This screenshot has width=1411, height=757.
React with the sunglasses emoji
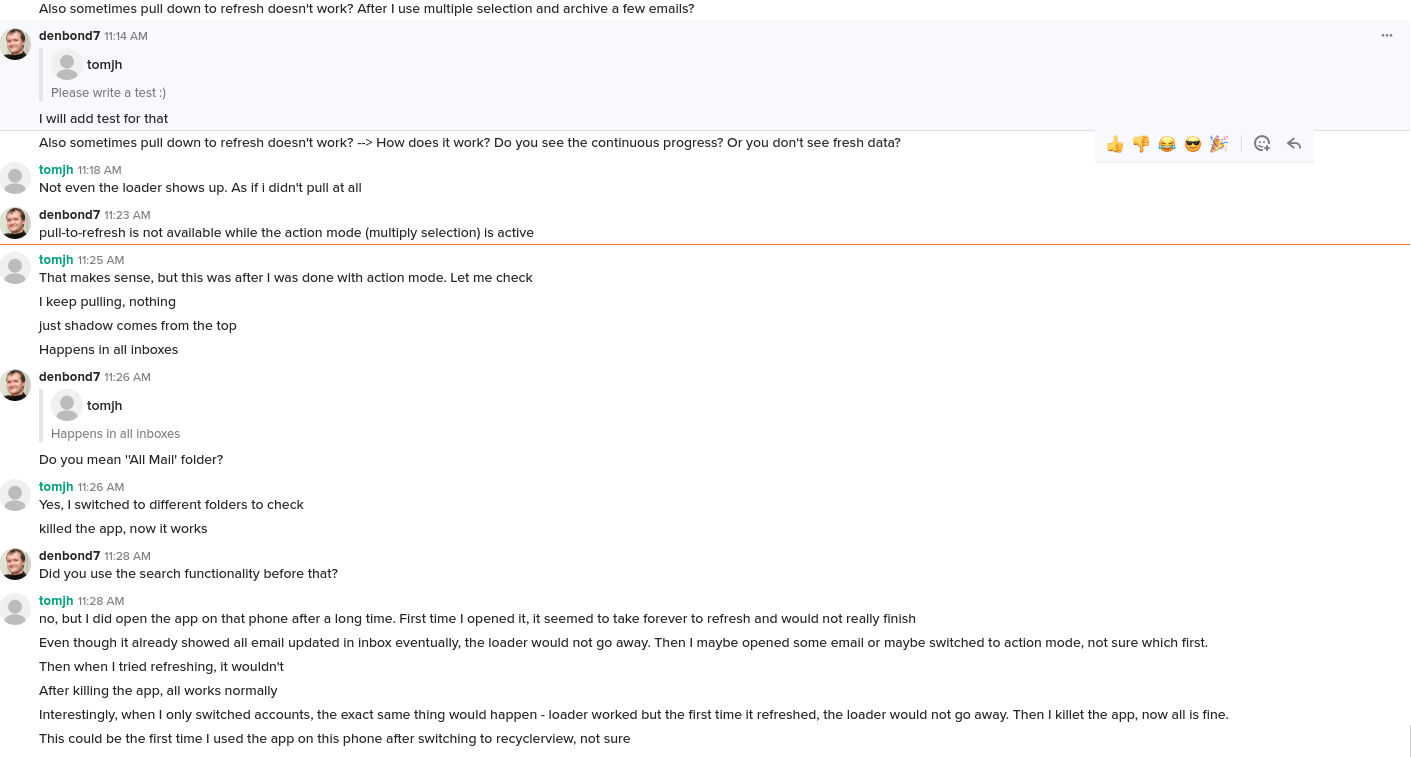click(x=1193, y=144)
